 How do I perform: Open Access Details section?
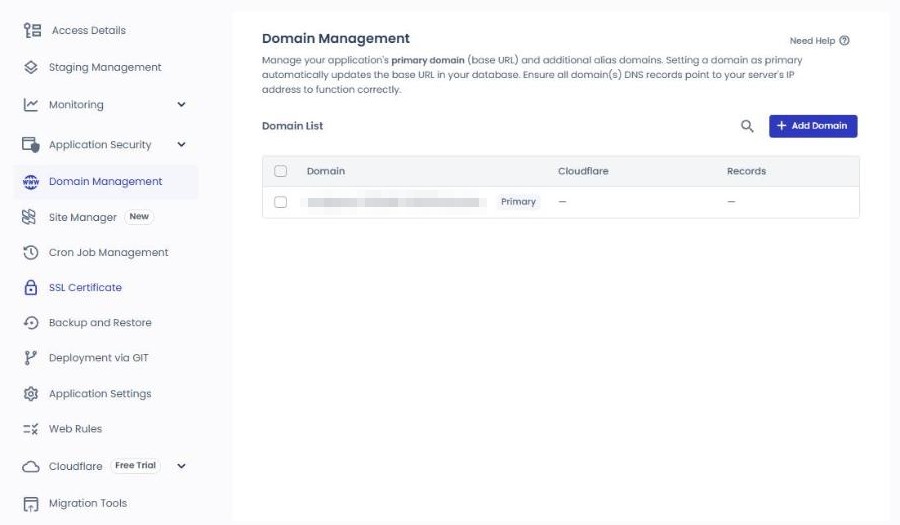coord(88,30)
